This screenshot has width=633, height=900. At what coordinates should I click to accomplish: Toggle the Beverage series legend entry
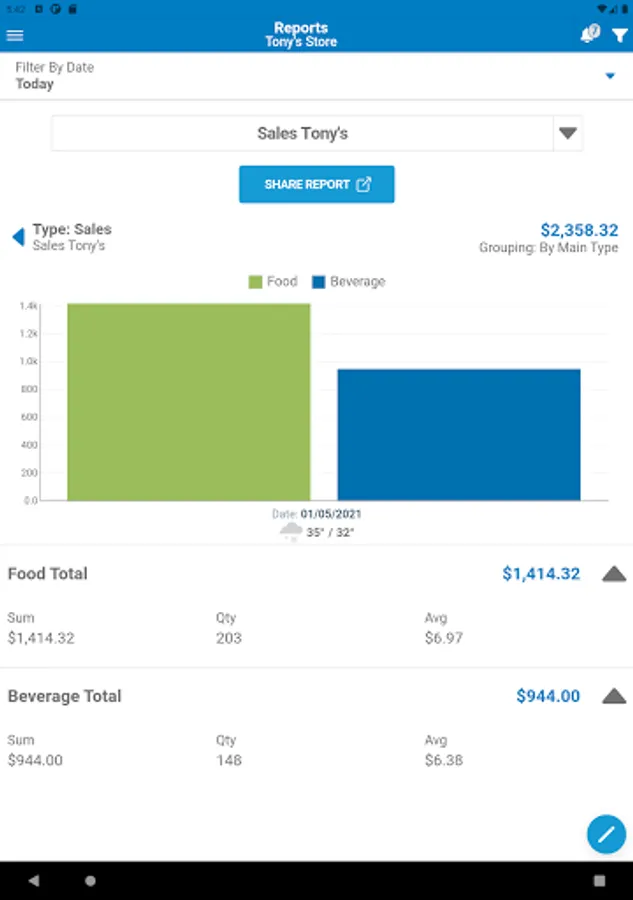click(x=348, y=282)
